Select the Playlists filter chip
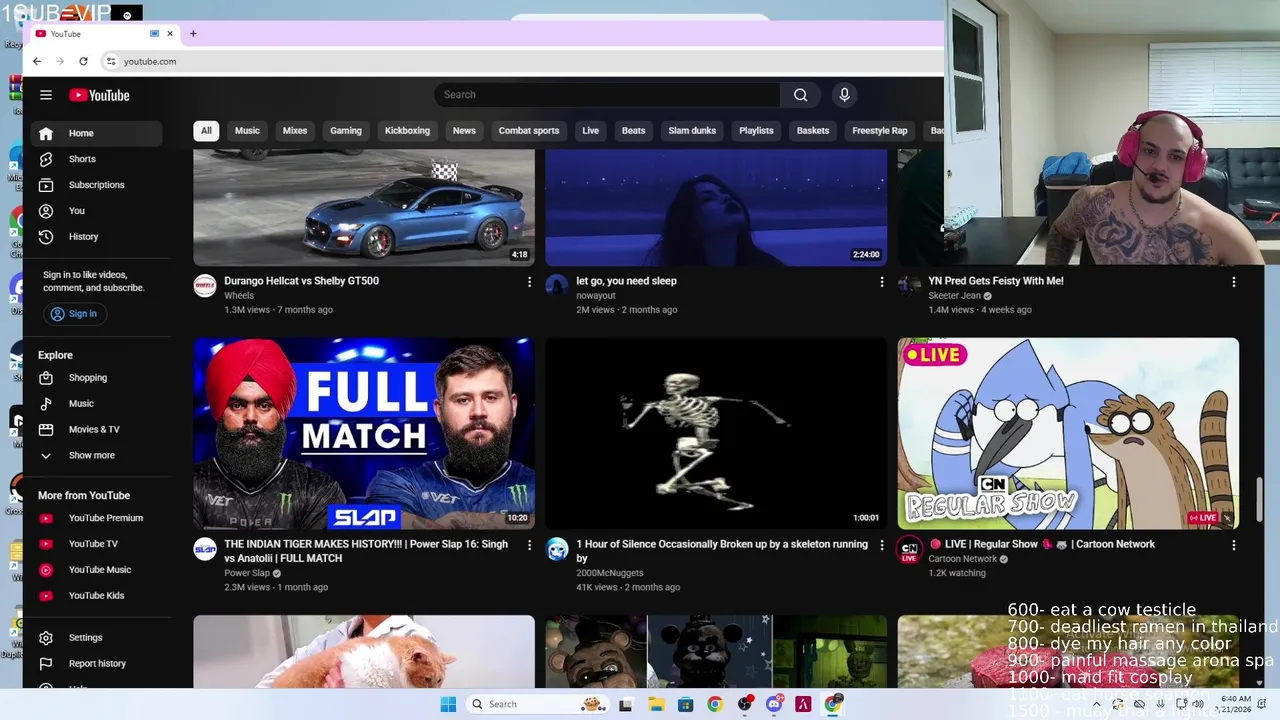The width and height of the screenshot is (1280, 720). [x=756, y=131]
